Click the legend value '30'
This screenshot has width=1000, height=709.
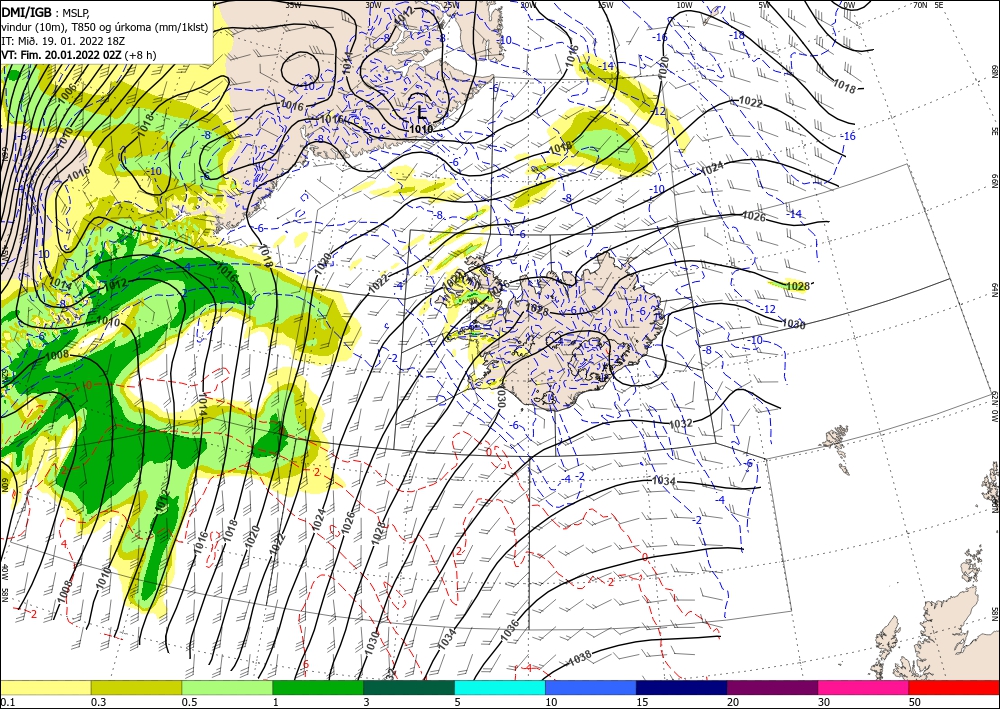[x=823, y=702]
